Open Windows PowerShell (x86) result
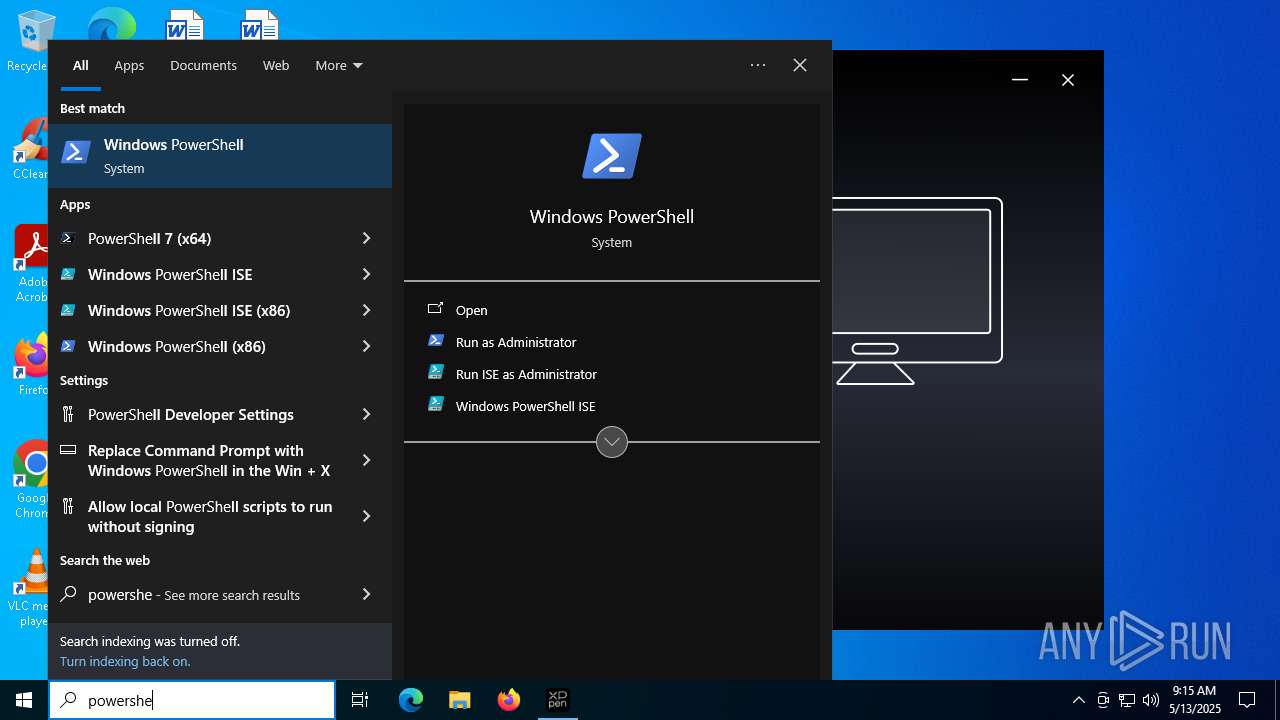Viewport: 1280px width, 720px height. coord(198,346)
